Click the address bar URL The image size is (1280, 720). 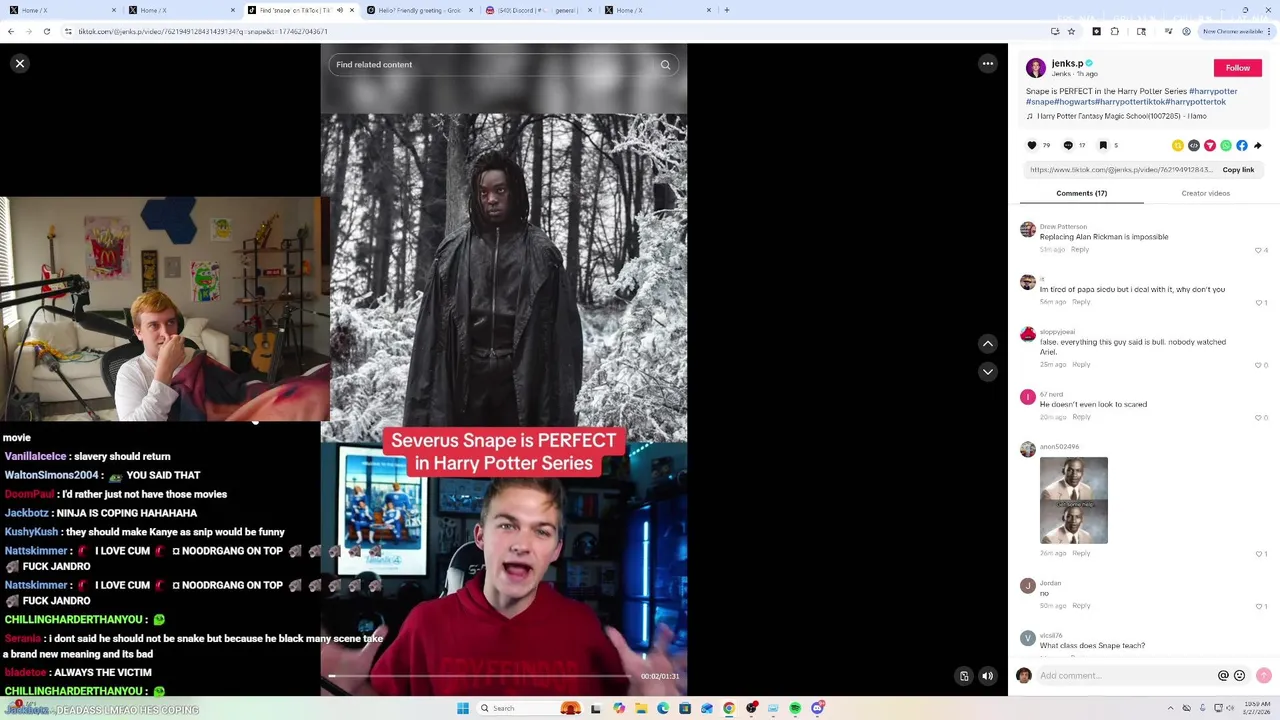tap(203, 32)
